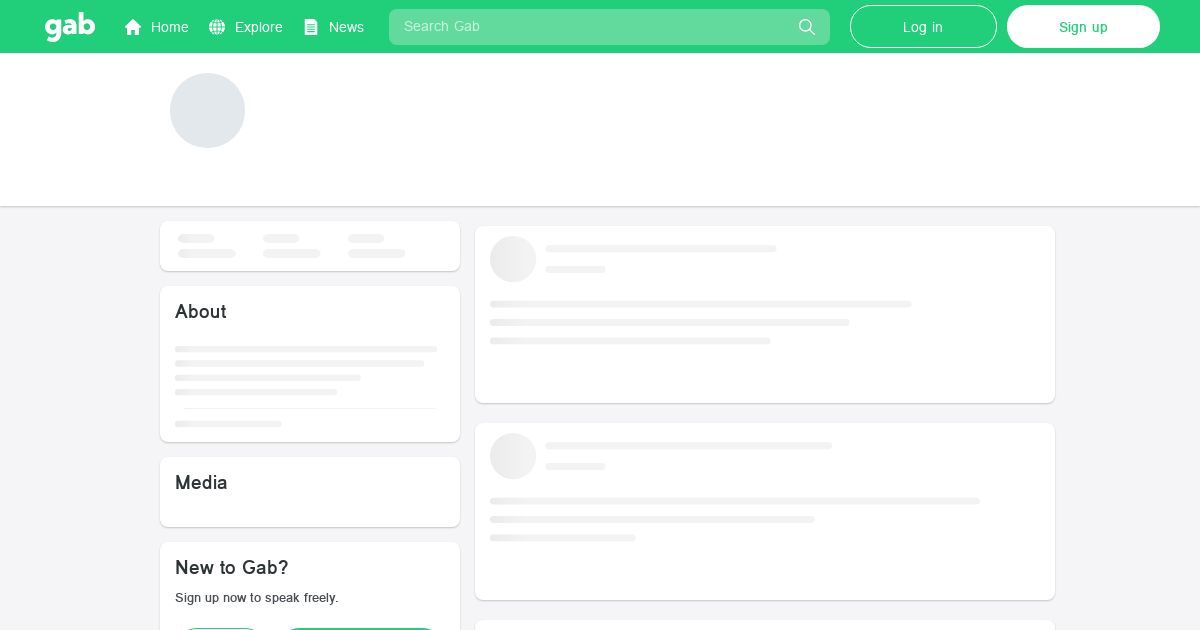This screenshot has width=1200, height=630.
Task: Click the Log in button
Action: pos(923,27)
